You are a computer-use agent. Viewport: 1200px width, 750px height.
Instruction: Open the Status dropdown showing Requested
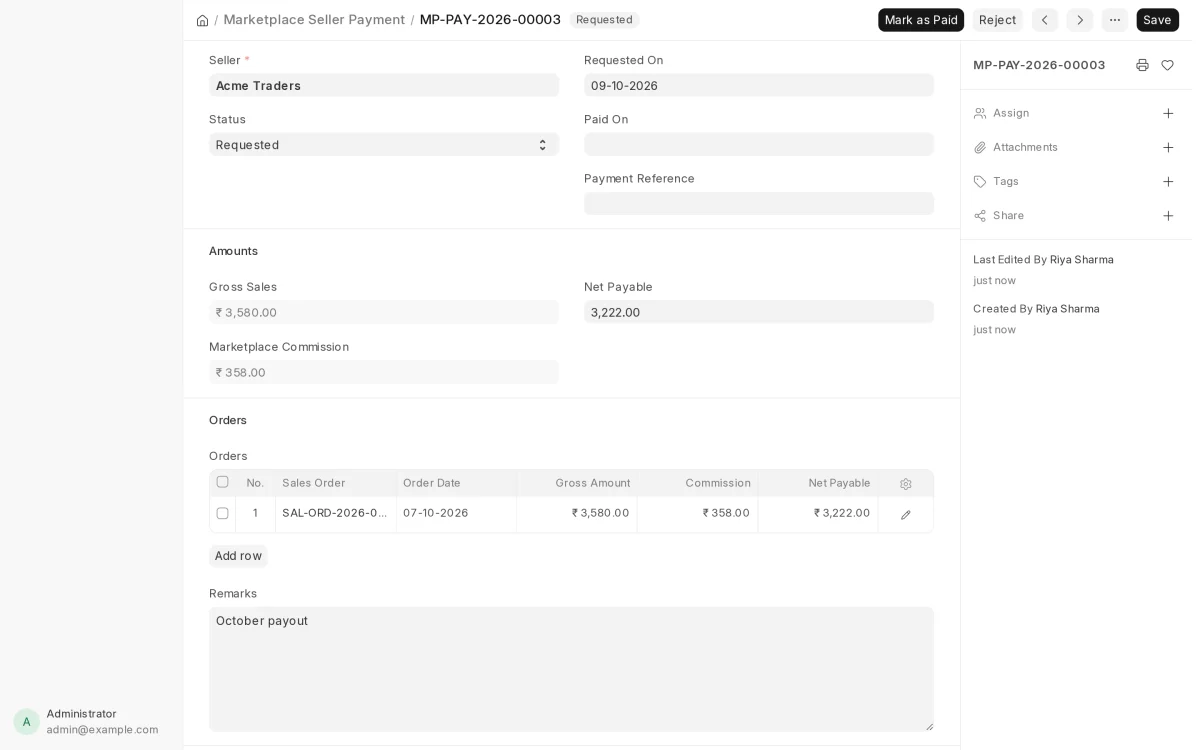[x=384, y=145]
